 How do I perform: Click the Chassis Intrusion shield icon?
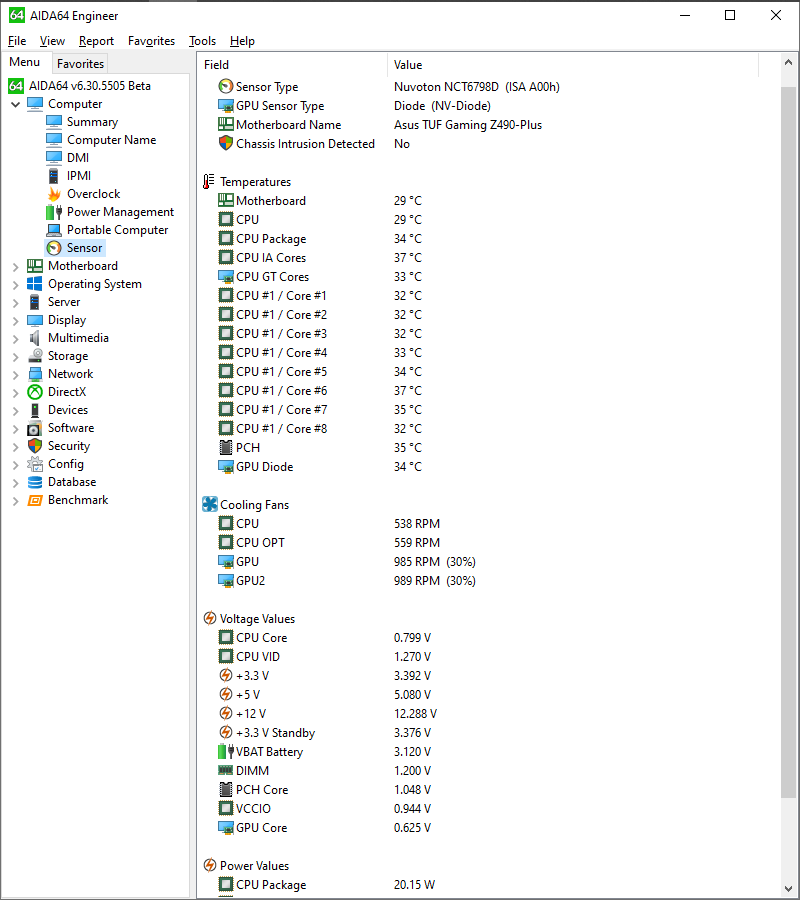click(226, 143)
